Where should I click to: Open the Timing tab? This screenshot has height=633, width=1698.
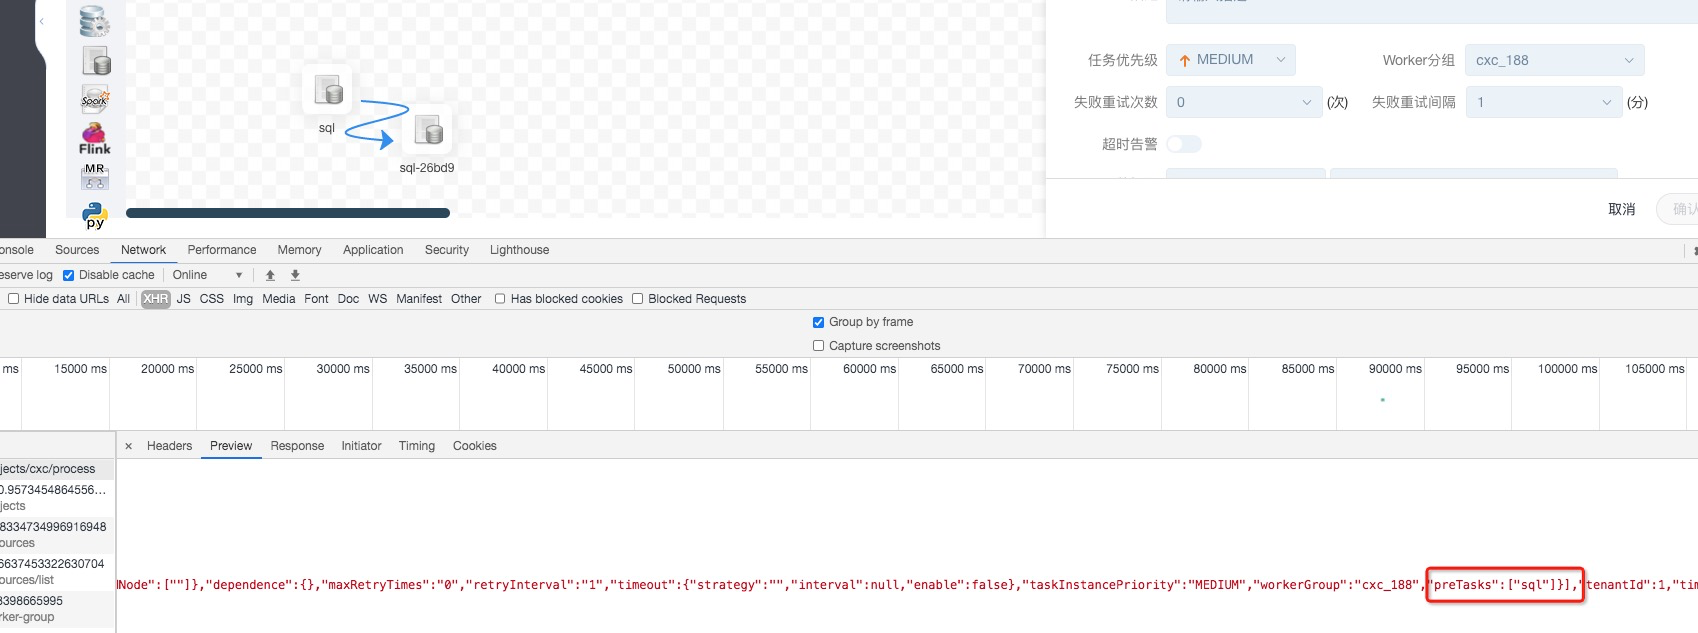pyautogui.click(x=416, y=446)
